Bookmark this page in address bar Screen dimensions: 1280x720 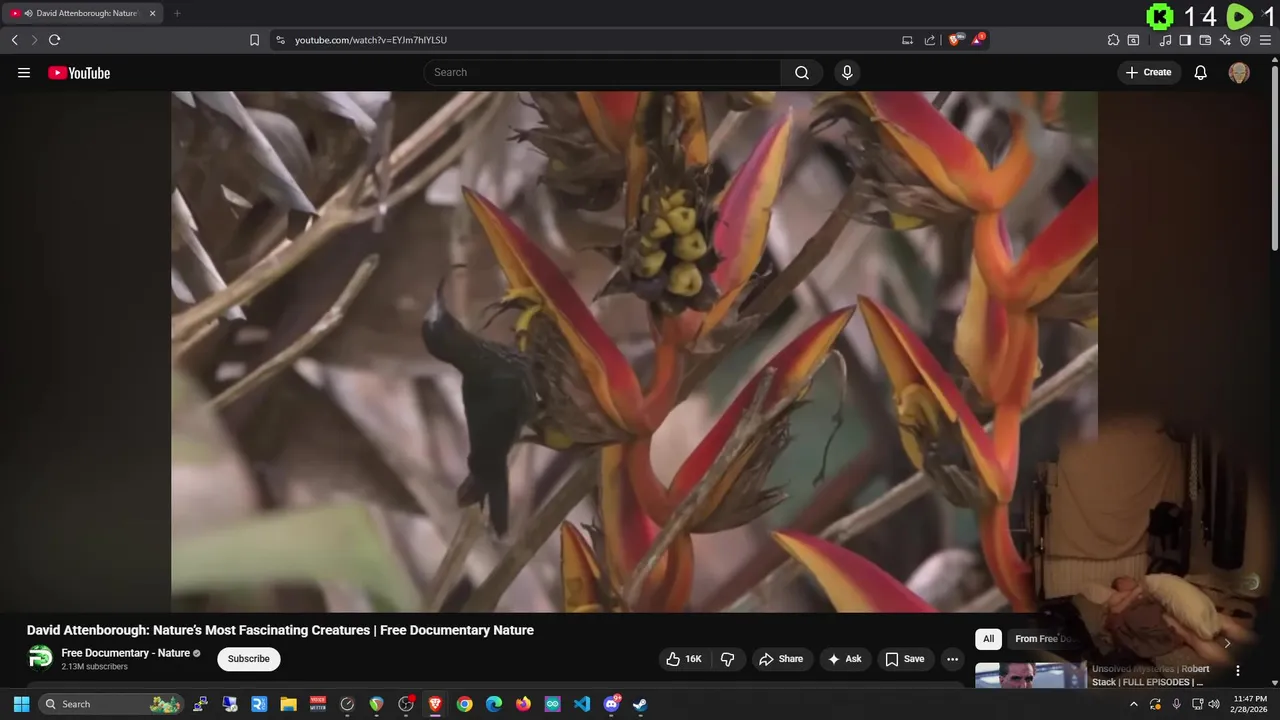254,40
